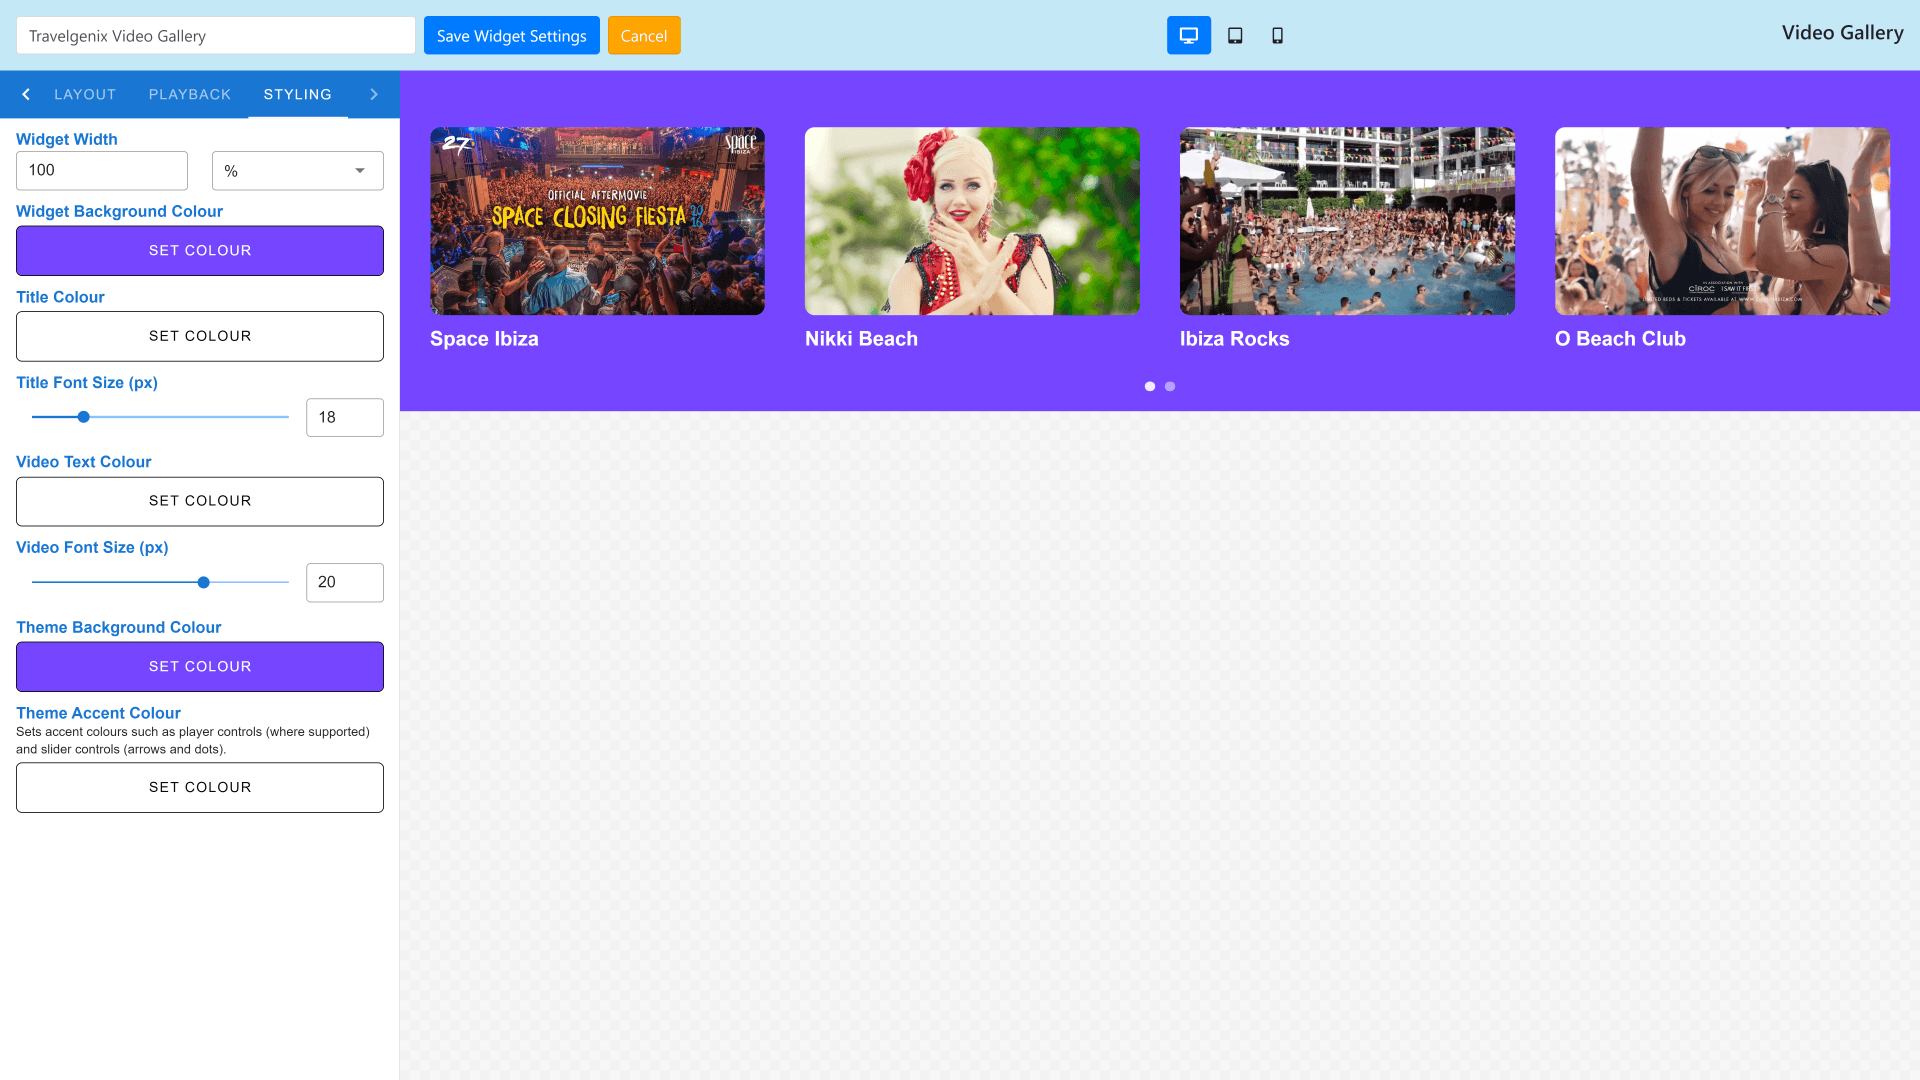Play the Nikki Beach video thumbnail
This screenshot has height=1080, width=1920.
click(972, 221)
